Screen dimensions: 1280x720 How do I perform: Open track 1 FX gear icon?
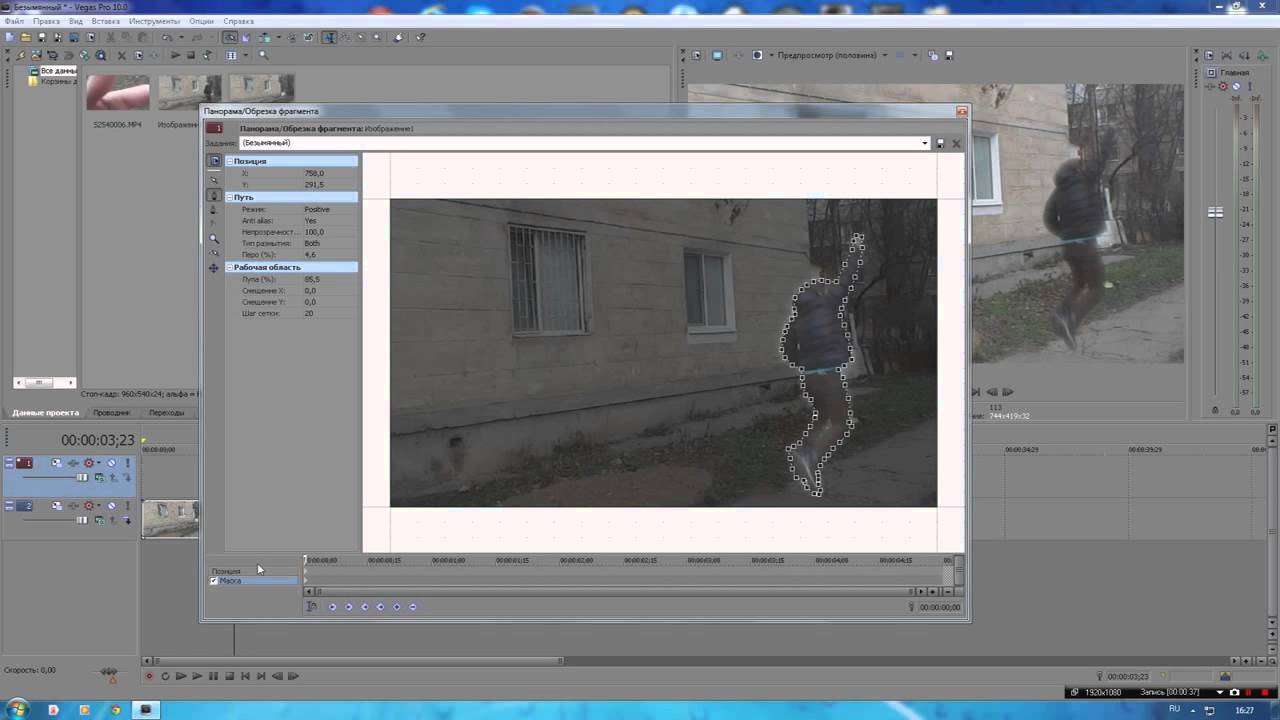[89, 463]
